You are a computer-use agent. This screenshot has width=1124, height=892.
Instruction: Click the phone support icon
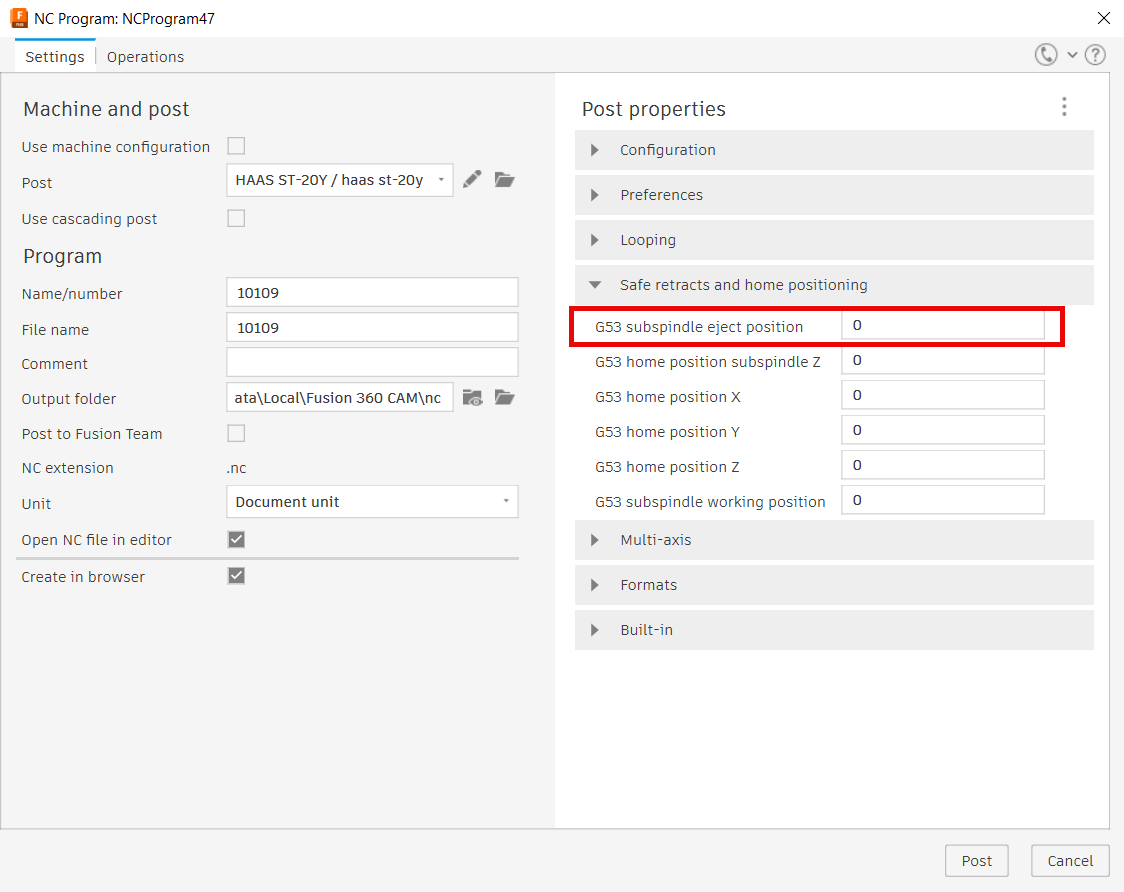(1046, 55)
